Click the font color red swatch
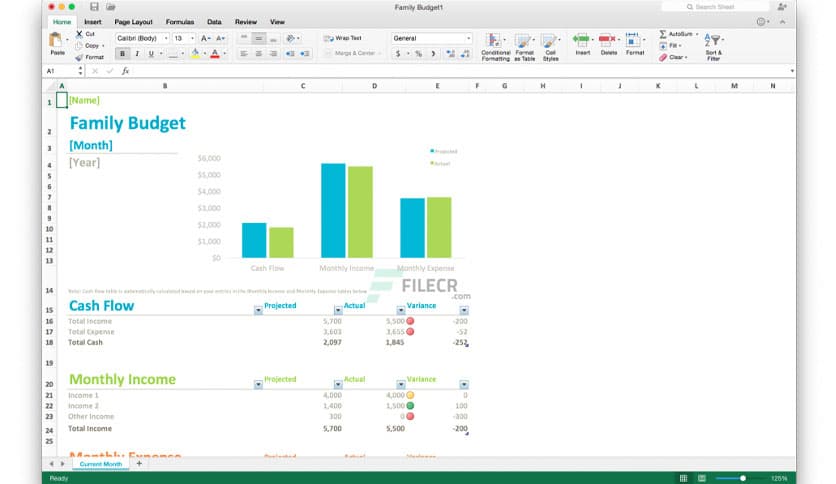836x484 pixels. [214, 54]
